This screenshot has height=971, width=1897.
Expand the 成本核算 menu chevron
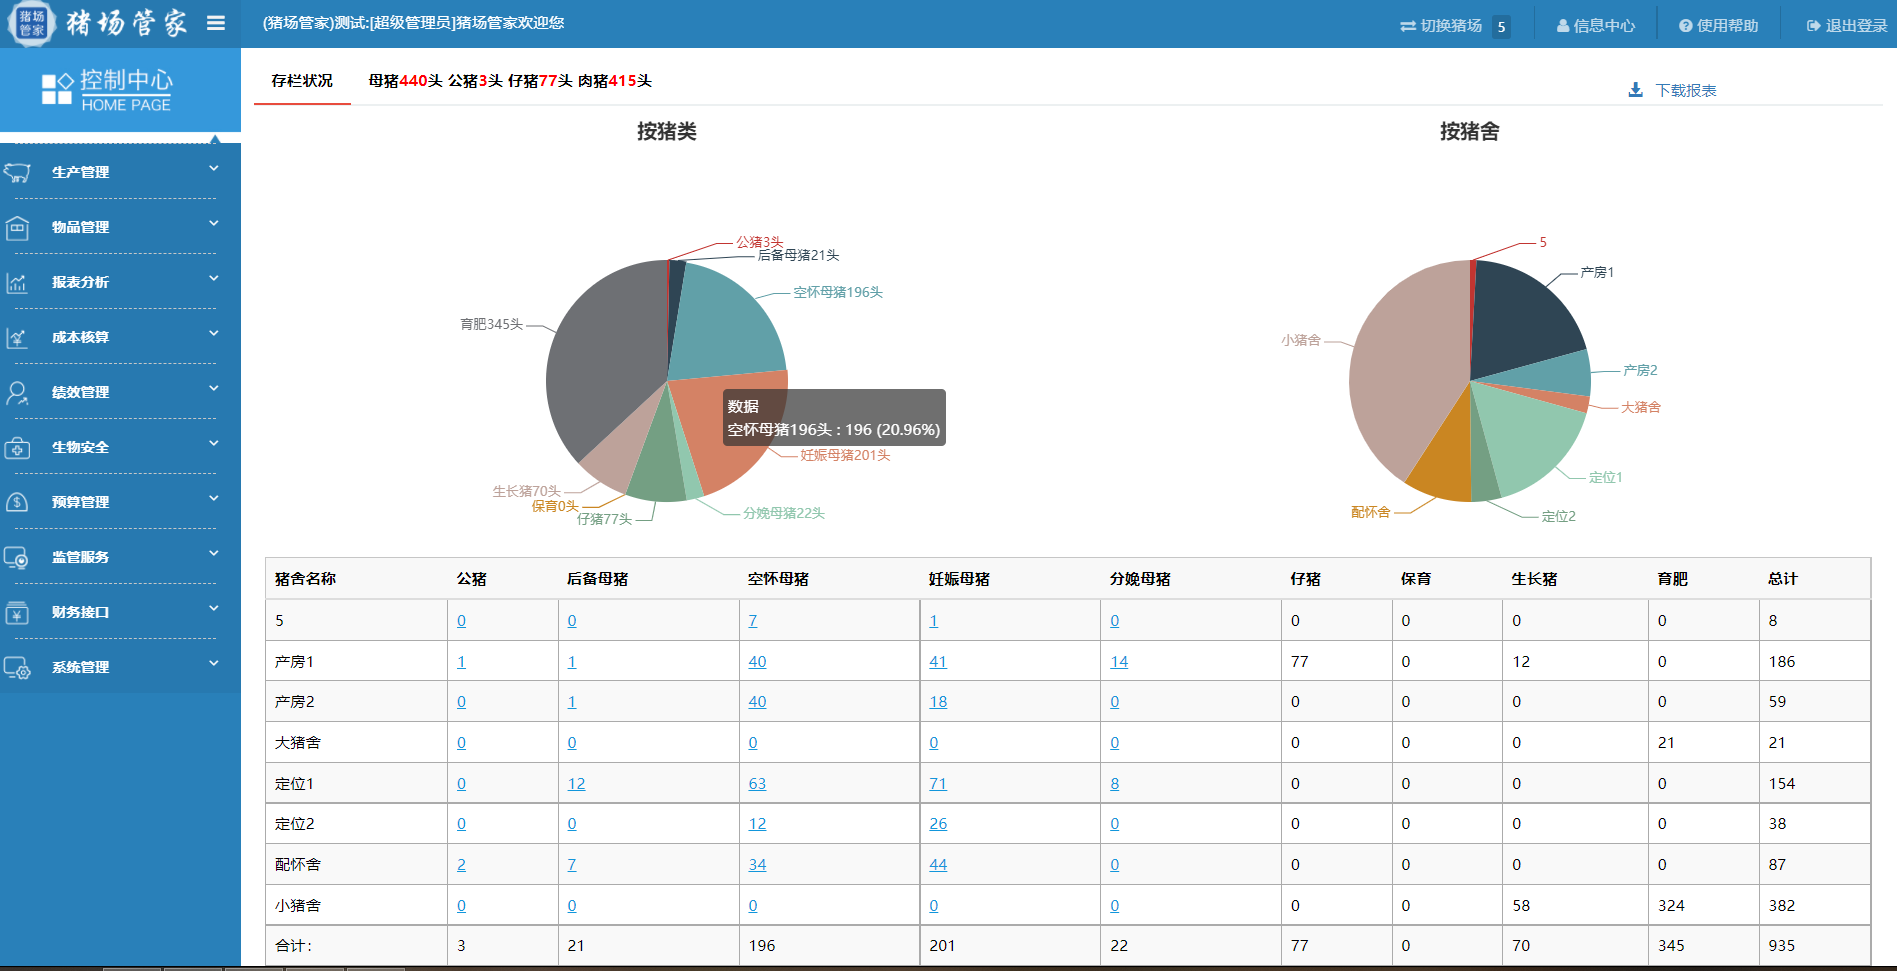(213, 334)
